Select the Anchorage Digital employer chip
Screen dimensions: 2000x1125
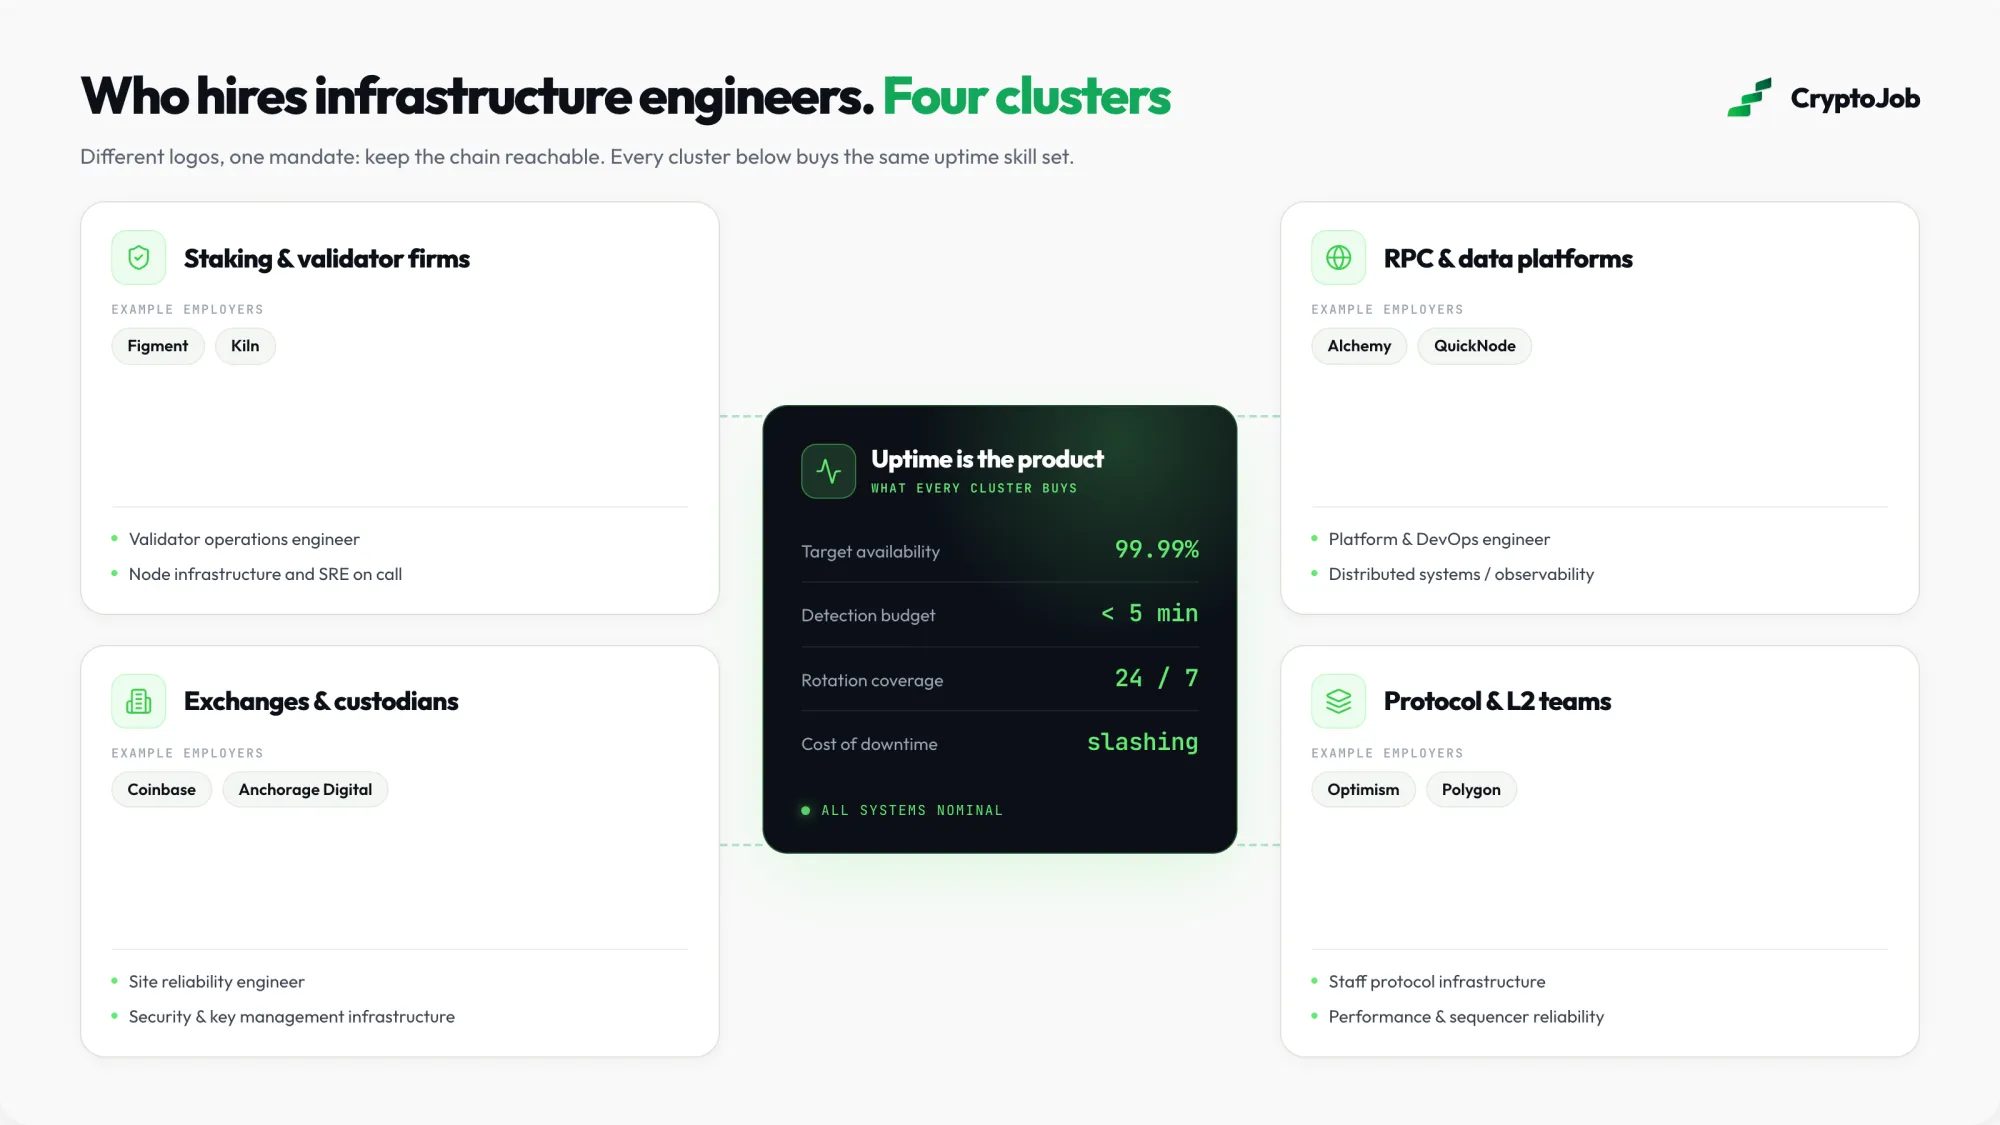pyautogui.click(x=305, y=789)
